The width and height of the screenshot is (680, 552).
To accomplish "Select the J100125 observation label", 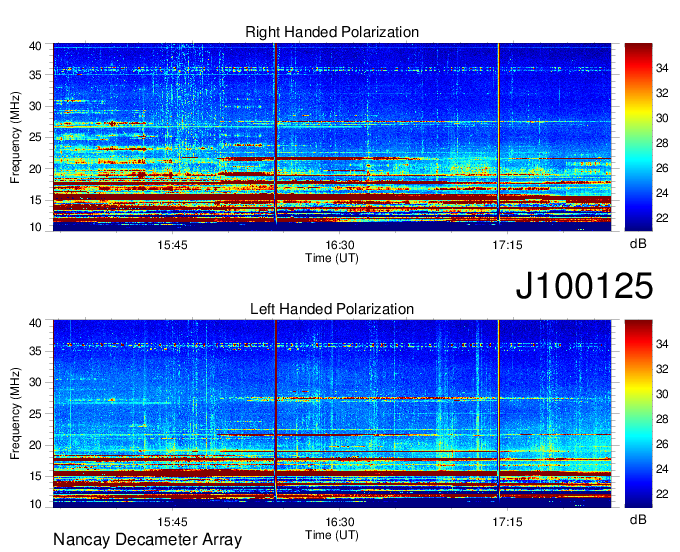I will 584,286.
